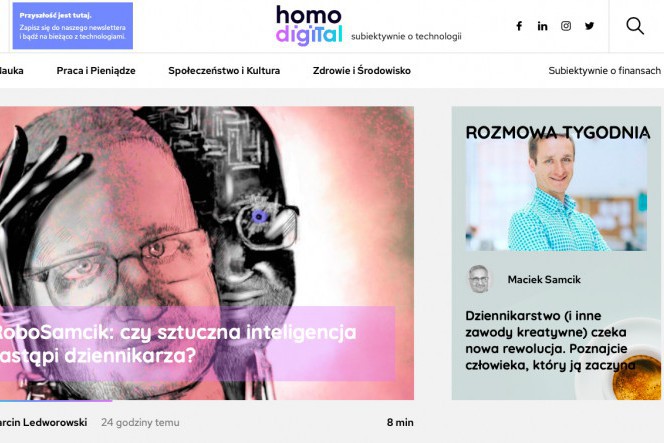Click the ROZMOWA TYGODNIA heading
Image resolution: width=664 pixels, height=443 pixels.
coord(558,133)
